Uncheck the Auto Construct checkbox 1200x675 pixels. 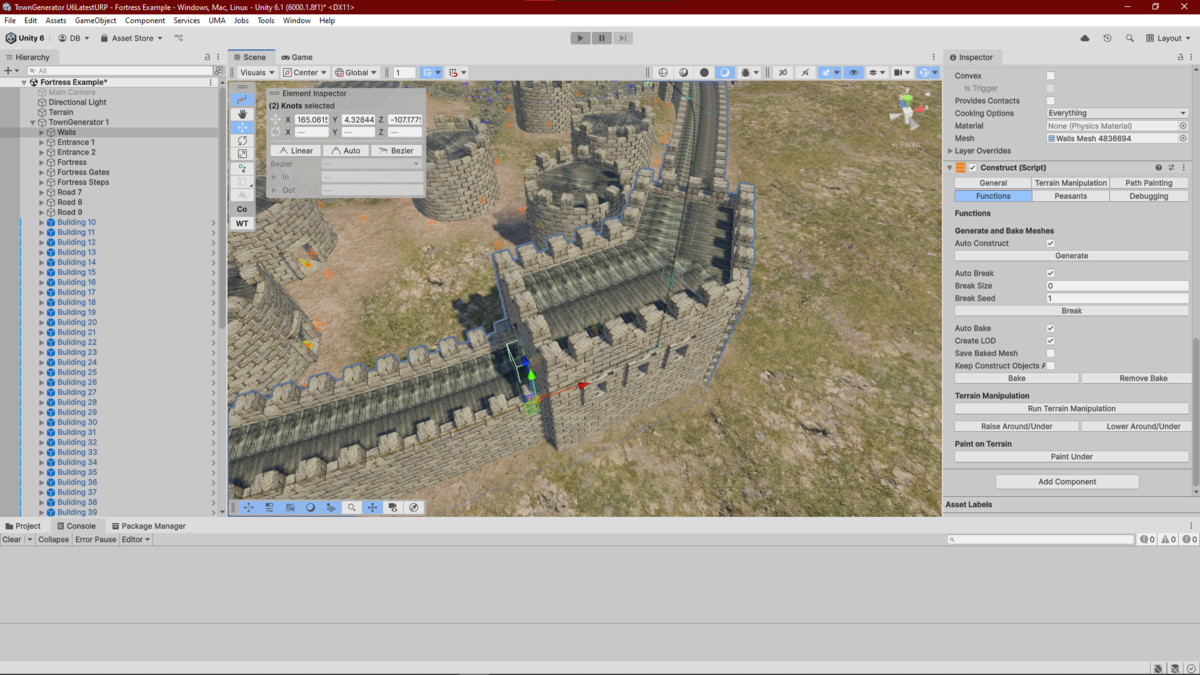1050,243
